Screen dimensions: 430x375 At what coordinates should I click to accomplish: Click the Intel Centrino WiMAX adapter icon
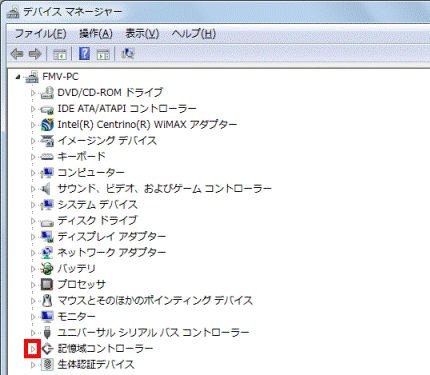pyautogui.click(x=47, y=125)
